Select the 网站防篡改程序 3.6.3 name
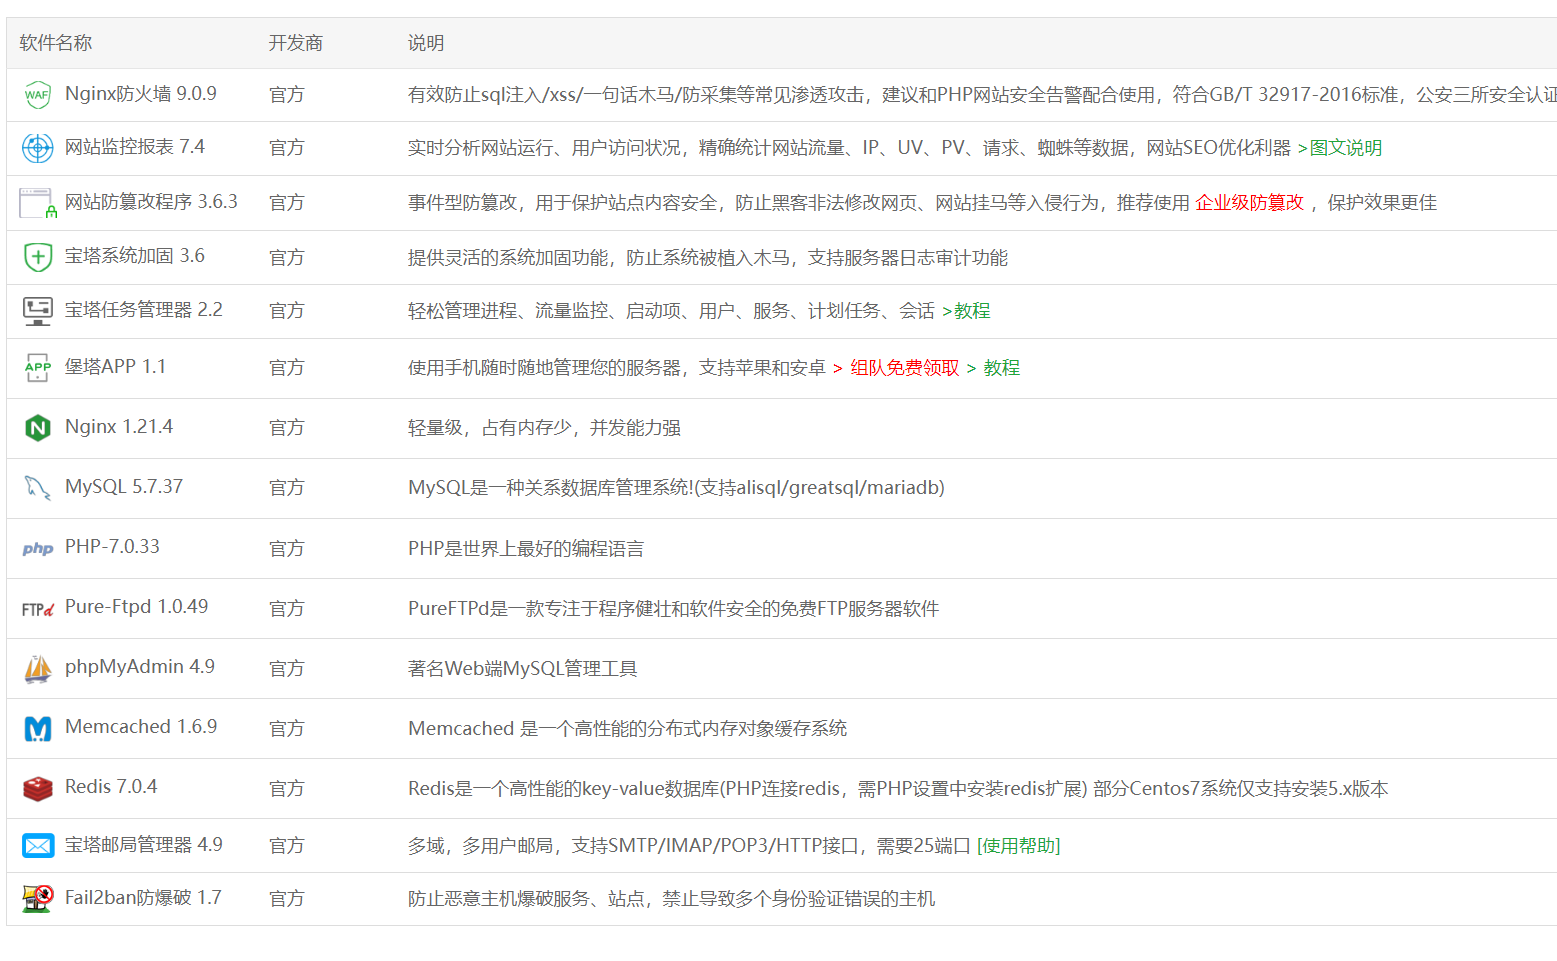1557x961 pixels. click(x=151, y=202)
